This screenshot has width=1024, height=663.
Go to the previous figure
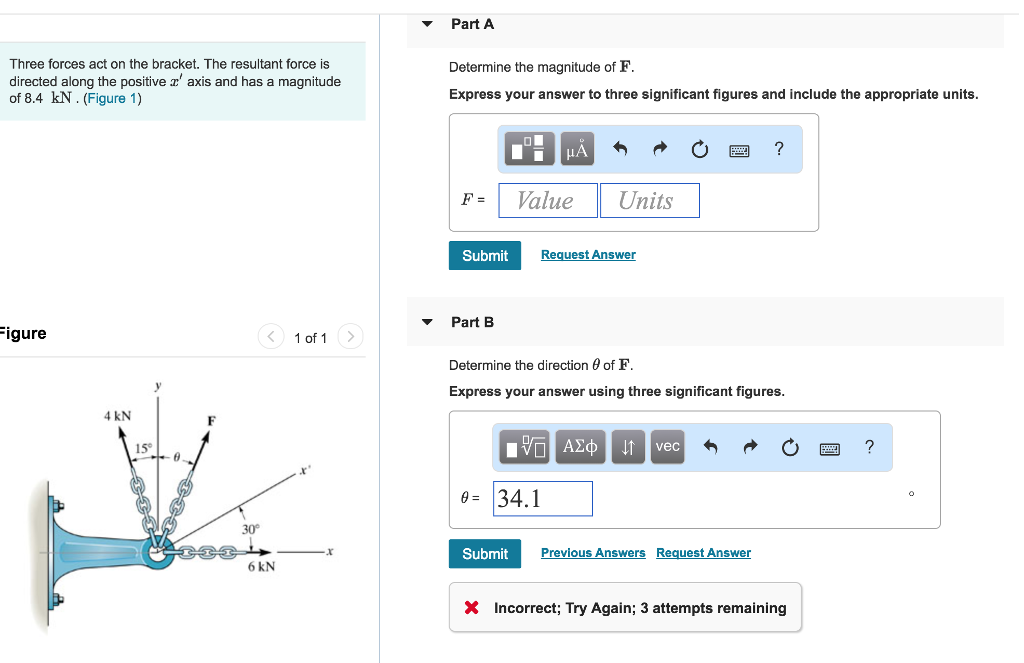click(271, 337)
